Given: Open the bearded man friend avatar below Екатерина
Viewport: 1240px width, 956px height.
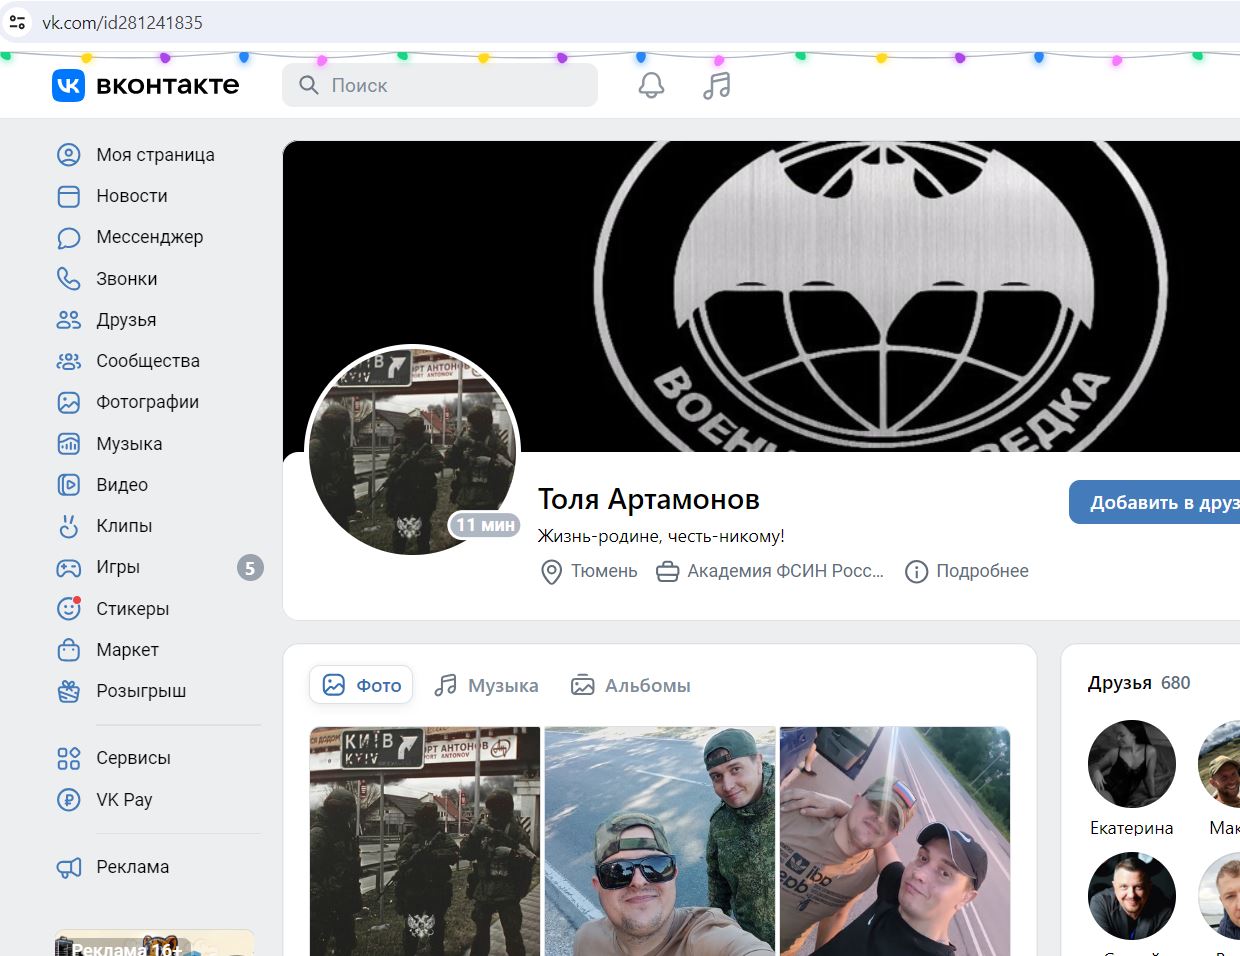Looking at the screenshot, I should tap(1132, 896).
